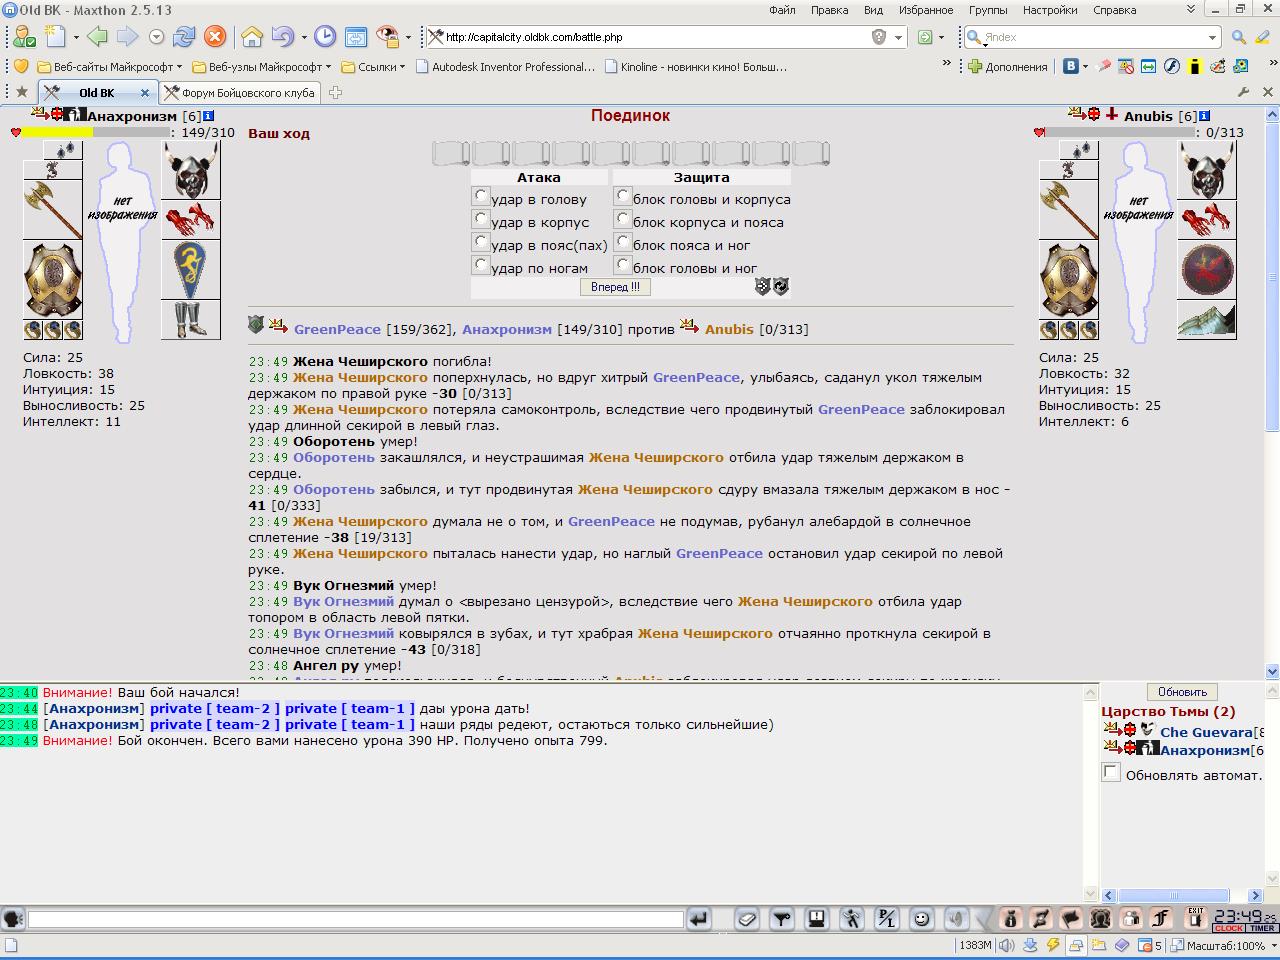Click into the chat message input field
This screenshot has width=1280, height=960.
355,919
